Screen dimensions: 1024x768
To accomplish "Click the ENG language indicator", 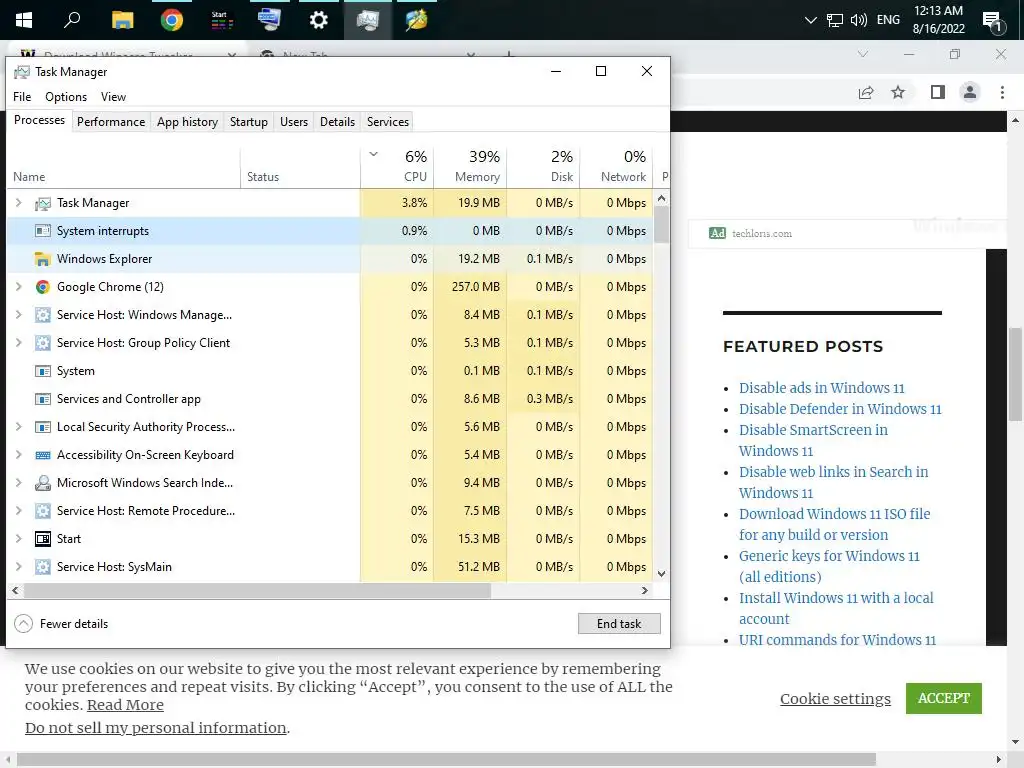I will click(x=888, y=20).
